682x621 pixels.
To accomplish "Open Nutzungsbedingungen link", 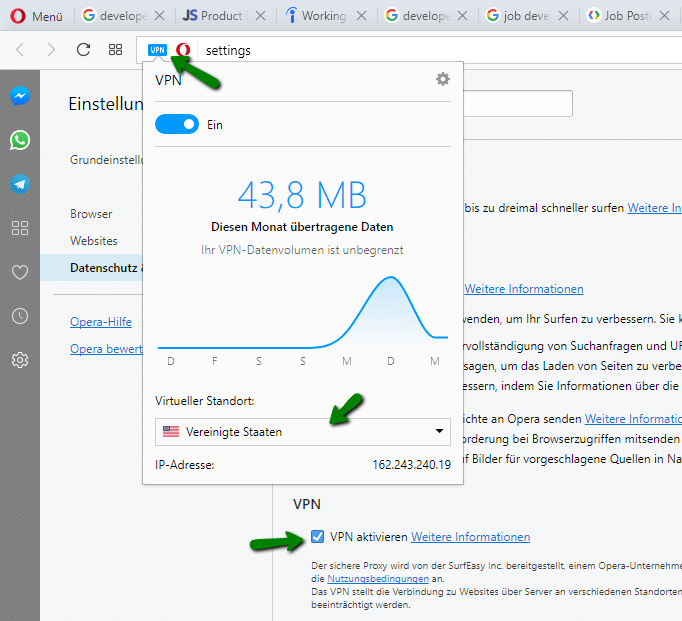I will tap(378, 579).
